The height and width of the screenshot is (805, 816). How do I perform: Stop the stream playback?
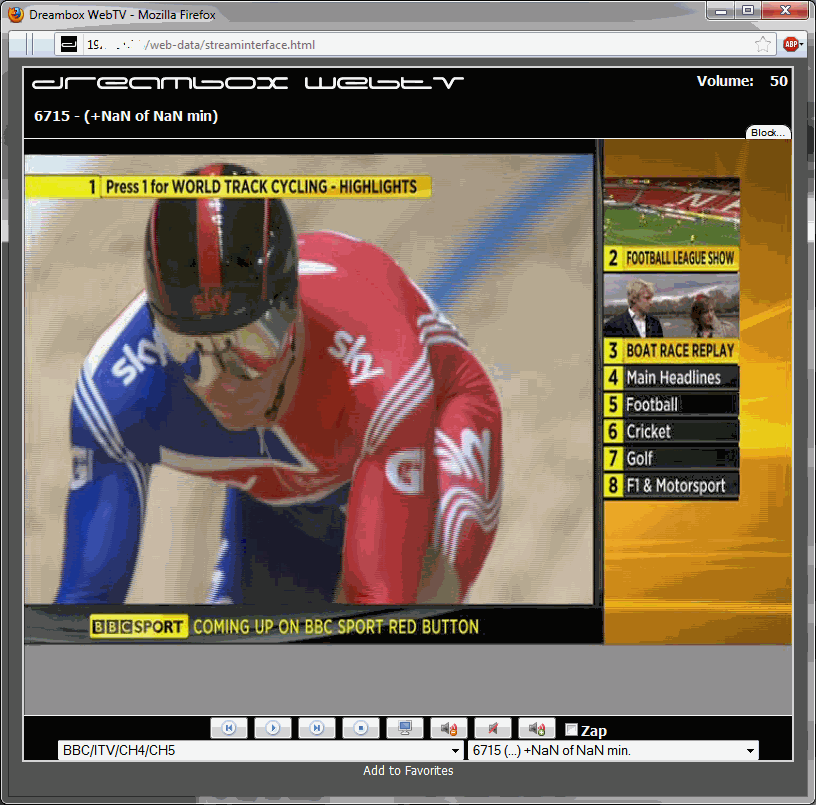(361, 727)
